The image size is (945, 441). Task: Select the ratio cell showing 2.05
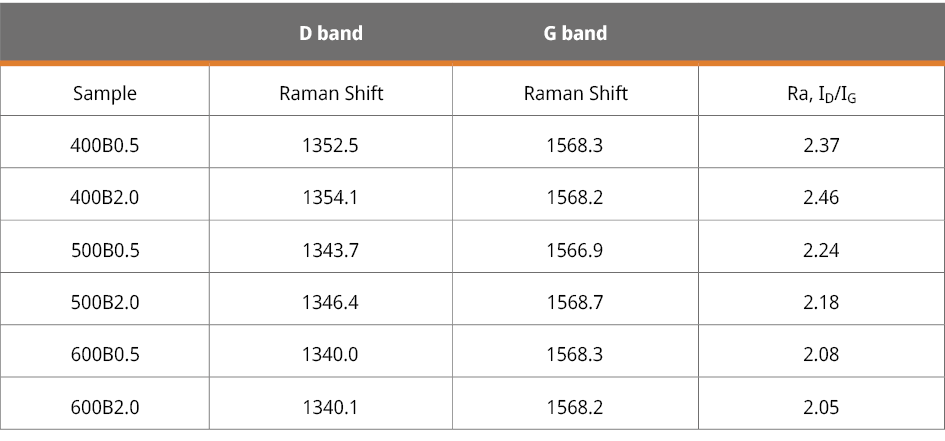[x=821, y=407]
